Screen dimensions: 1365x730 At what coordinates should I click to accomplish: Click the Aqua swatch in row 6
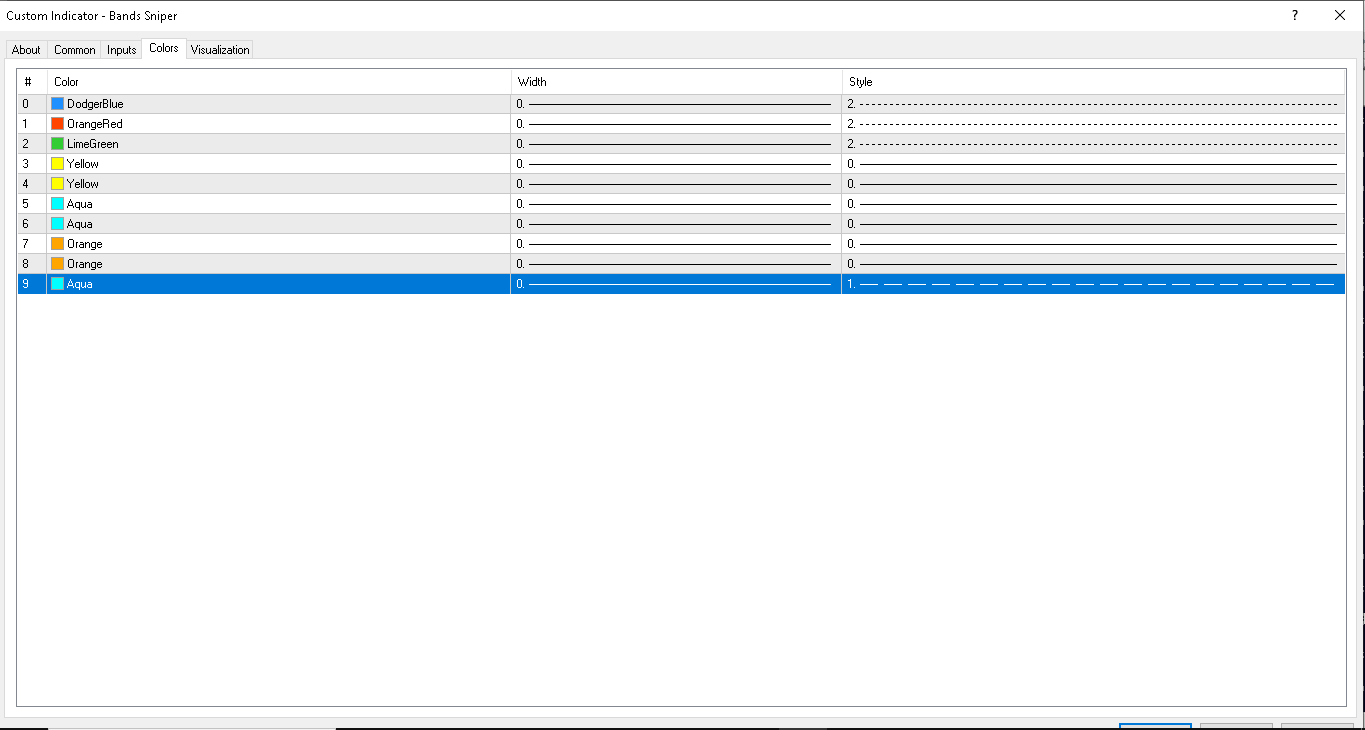(58, 224)
